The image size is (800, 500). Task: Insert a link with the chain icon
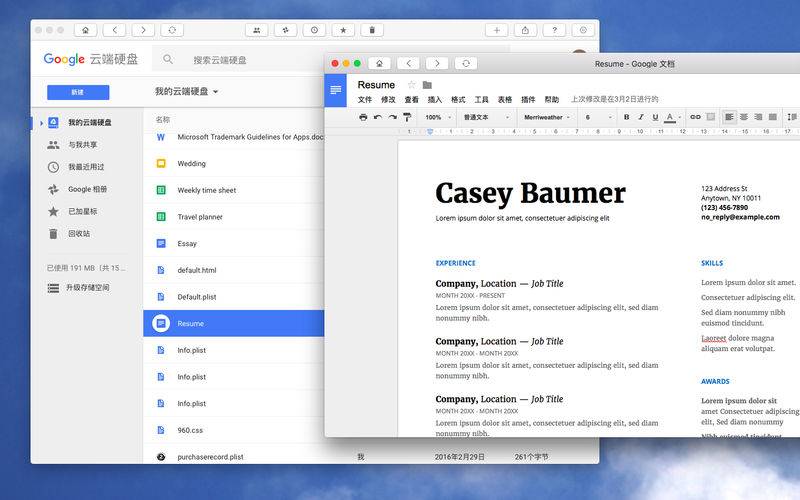695,117
